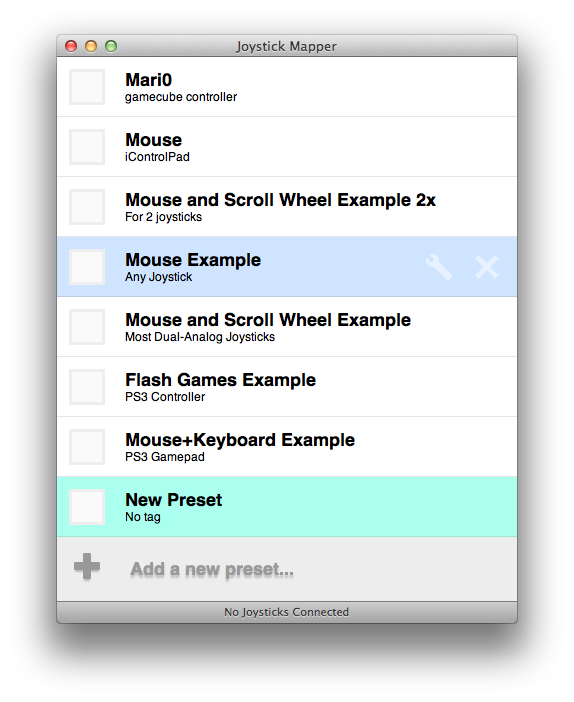The image size is (574, 702).
Task: Enable Mouse and Scroll Wheel Example checkbox
Action: pos(87,327)
